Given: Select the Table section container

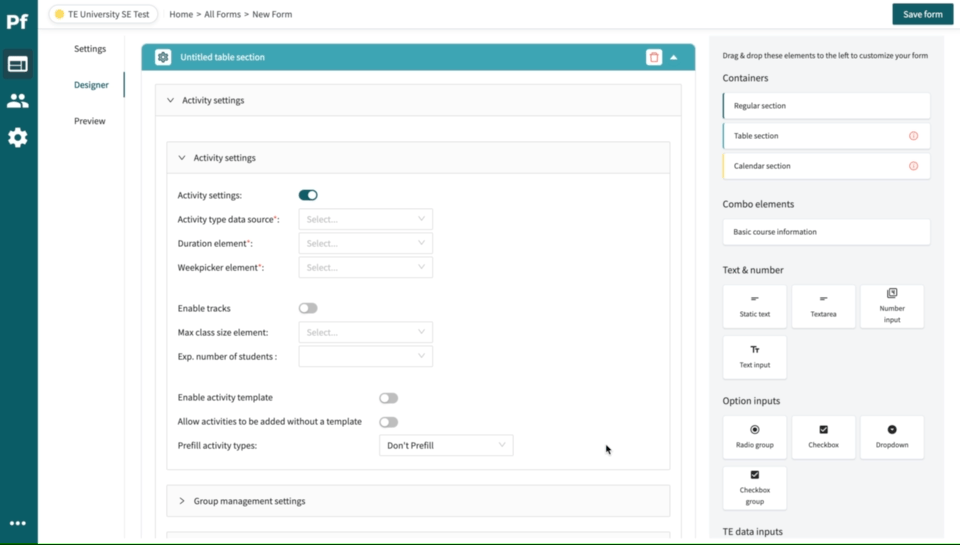Looking at the screenshot, I should (x=827, y=136).
